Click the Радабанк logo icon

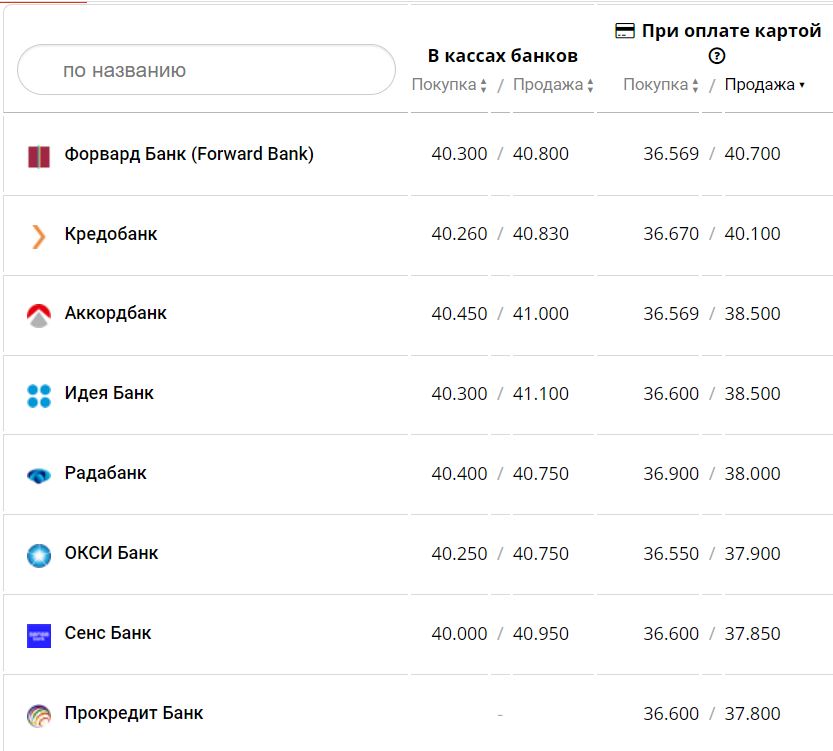[39, 476]
